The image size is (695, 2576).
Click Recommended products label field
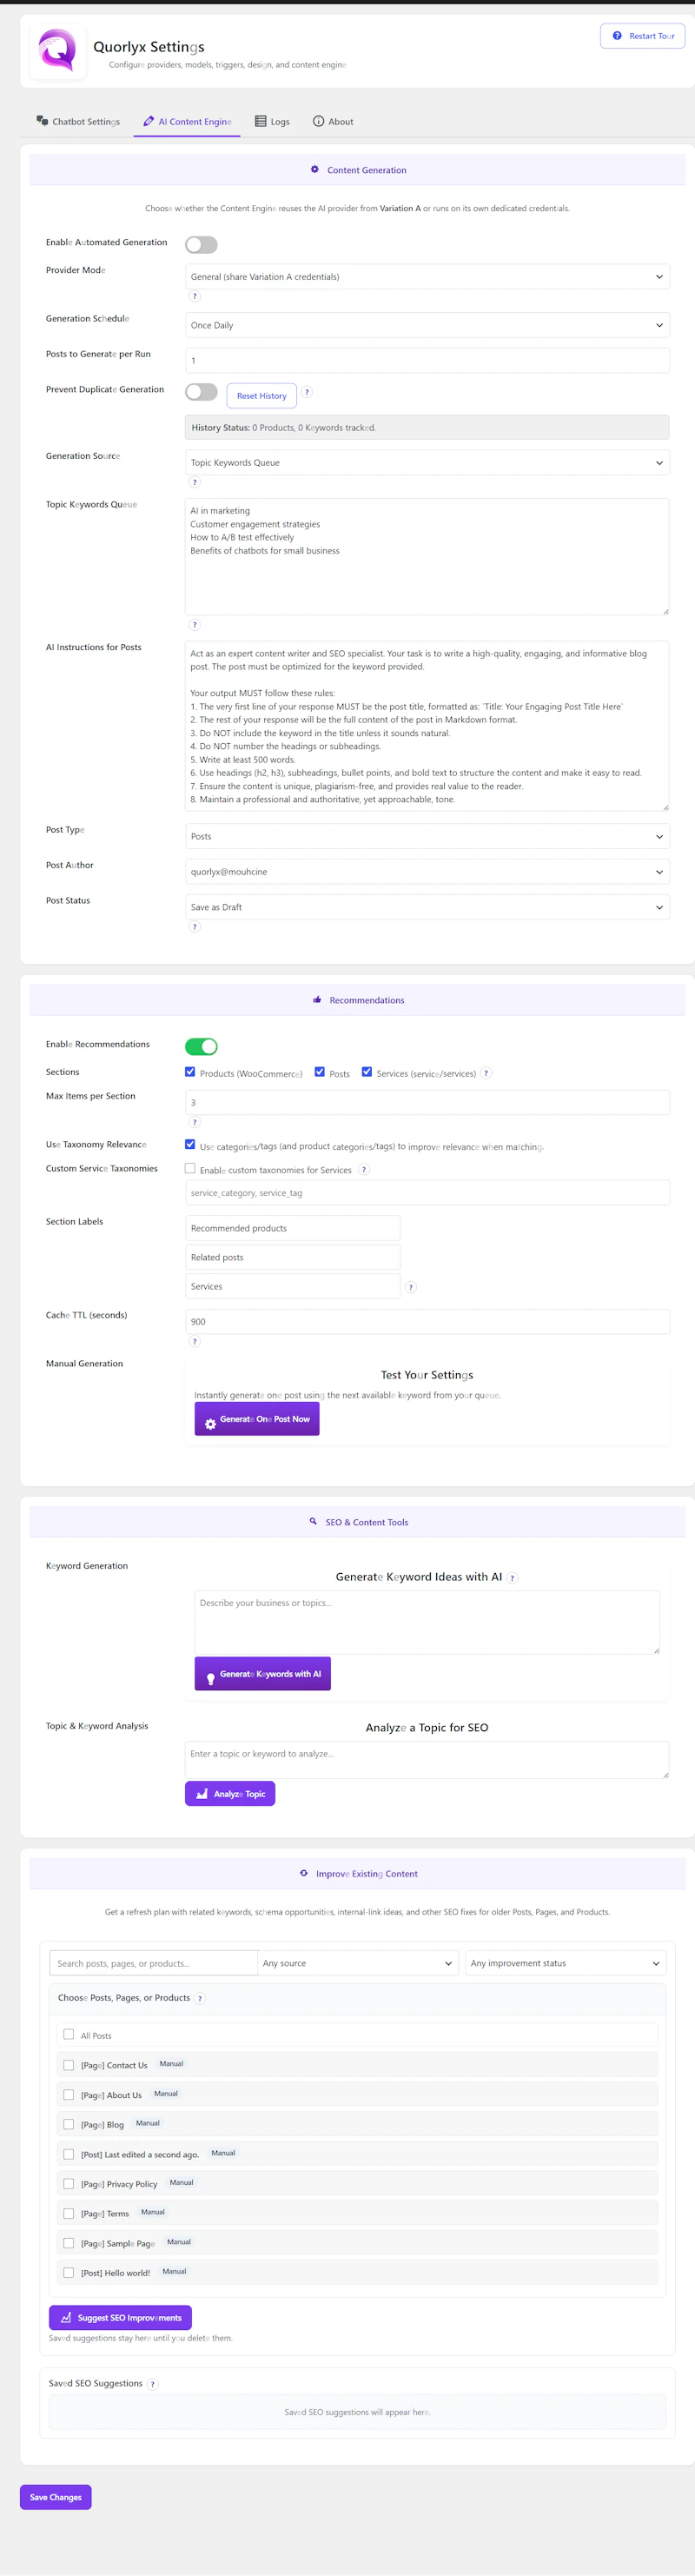click(293, 1228)
